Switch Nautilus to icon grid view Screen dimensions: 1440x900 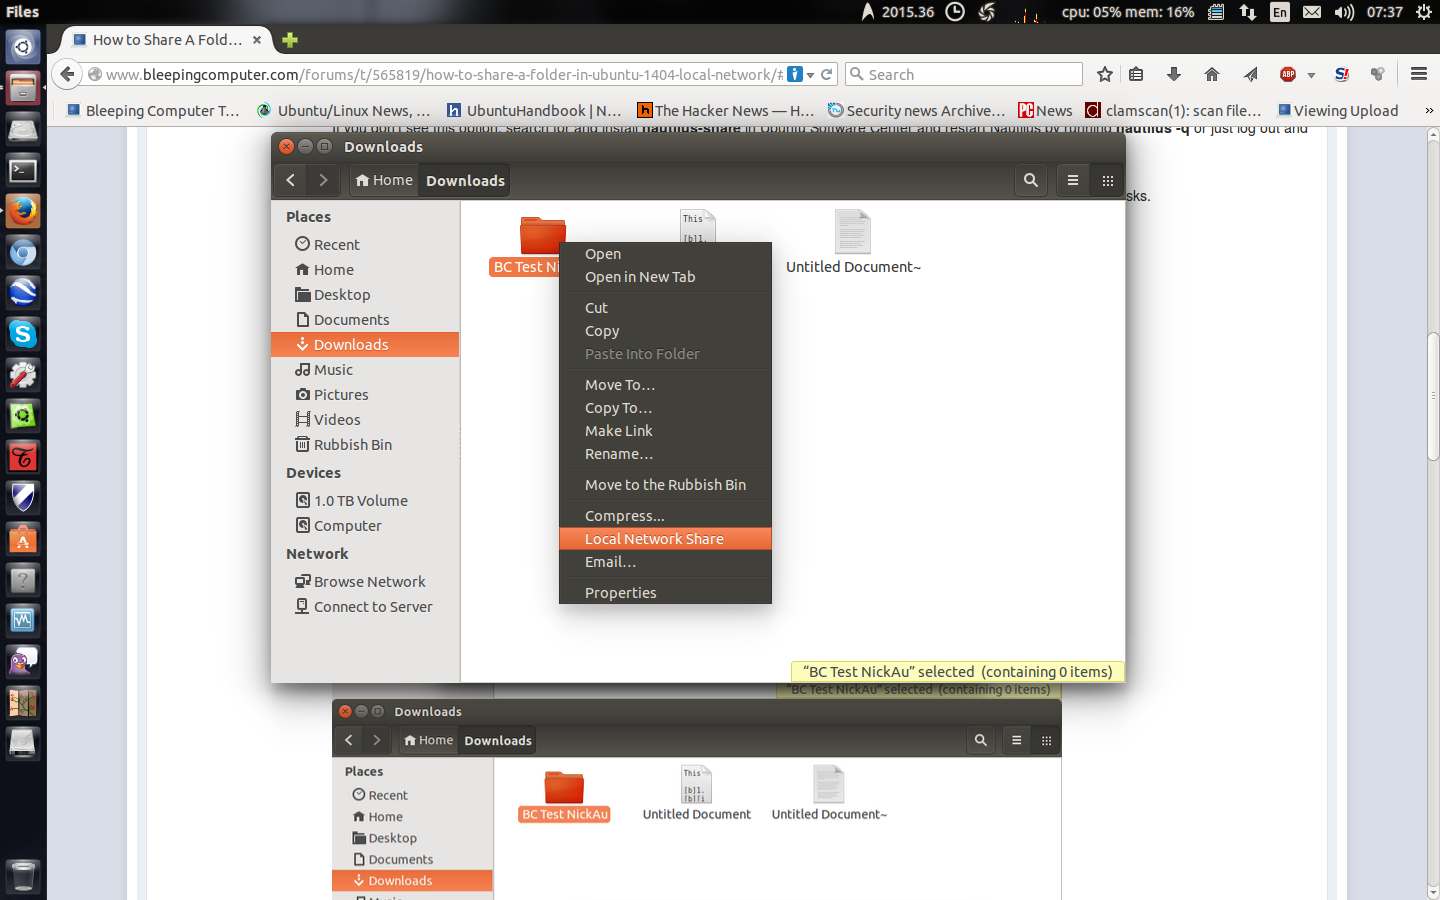1107,180
